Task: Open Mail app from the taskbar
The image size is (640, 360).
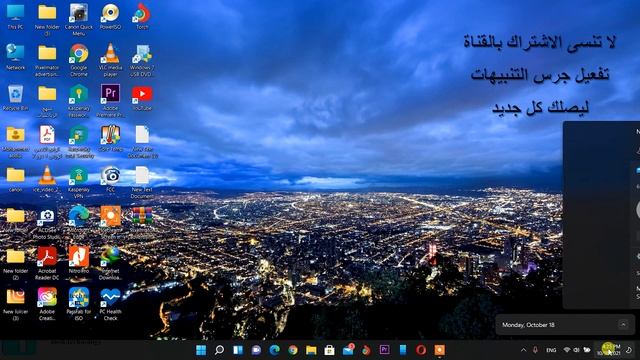Action: click(348, 350)
